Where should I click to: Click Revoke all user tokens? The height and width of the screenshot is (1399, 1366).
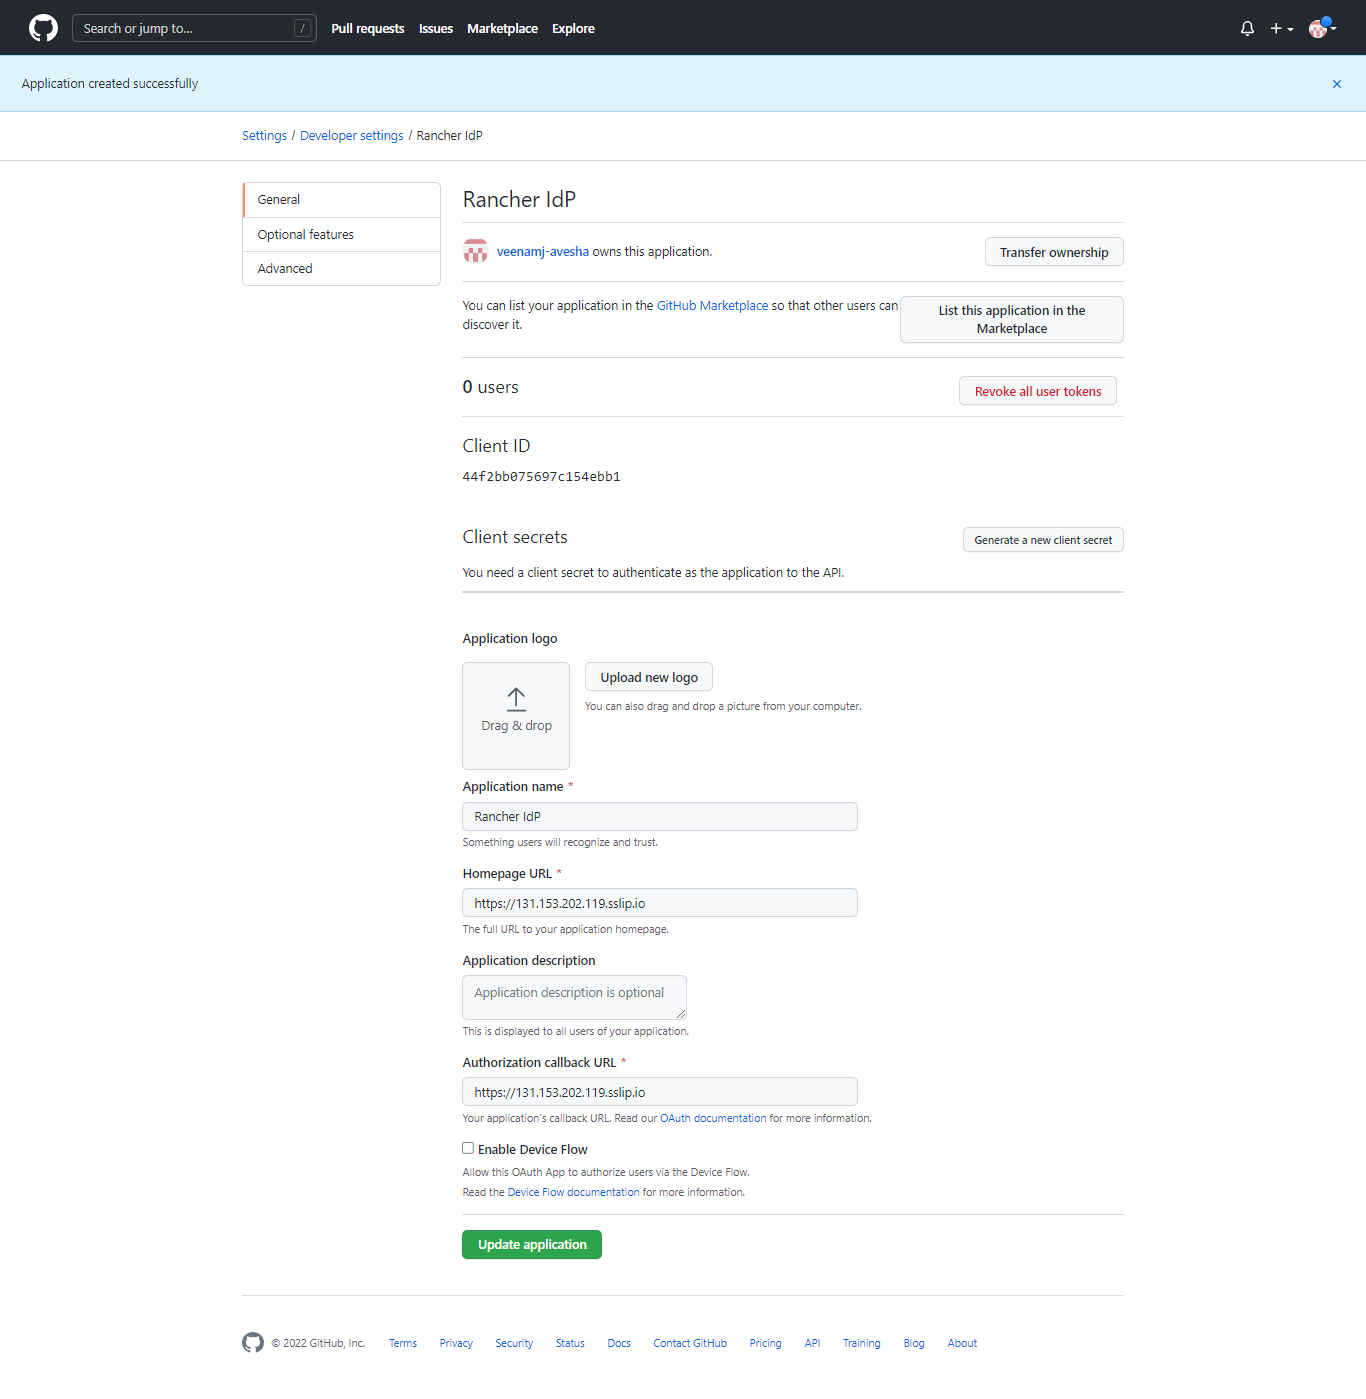1038,391
